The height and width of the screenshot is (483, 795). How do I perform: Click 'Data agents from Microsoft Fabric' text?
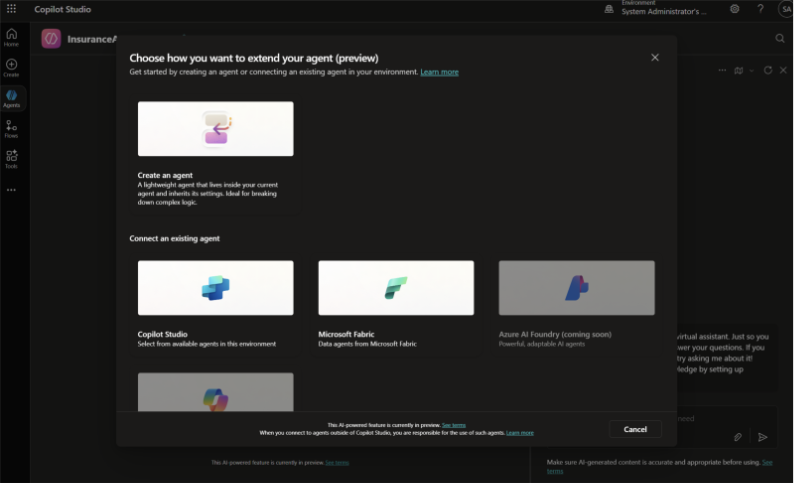point(368,344)
